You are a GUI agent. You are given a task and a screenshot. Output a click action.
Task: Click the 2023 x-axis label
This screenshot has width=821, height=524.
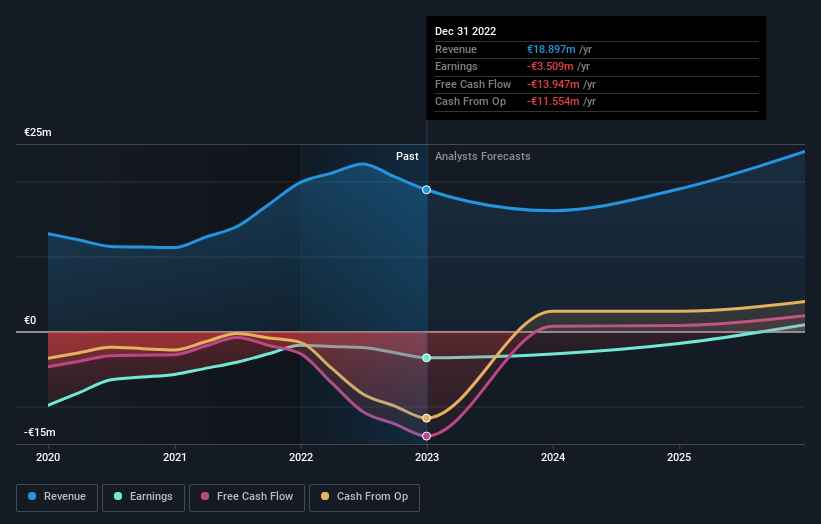427,457
